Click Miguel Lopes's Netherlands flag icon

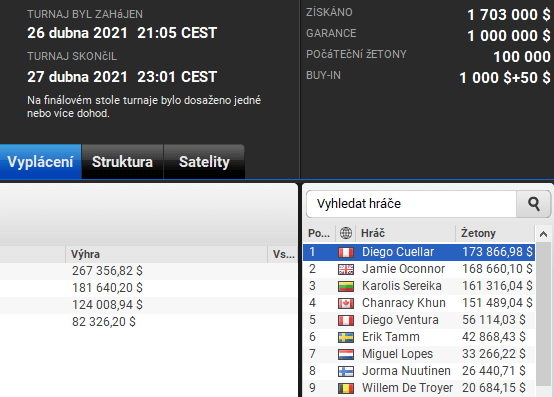pyautogui.click(x=346, y=354)
